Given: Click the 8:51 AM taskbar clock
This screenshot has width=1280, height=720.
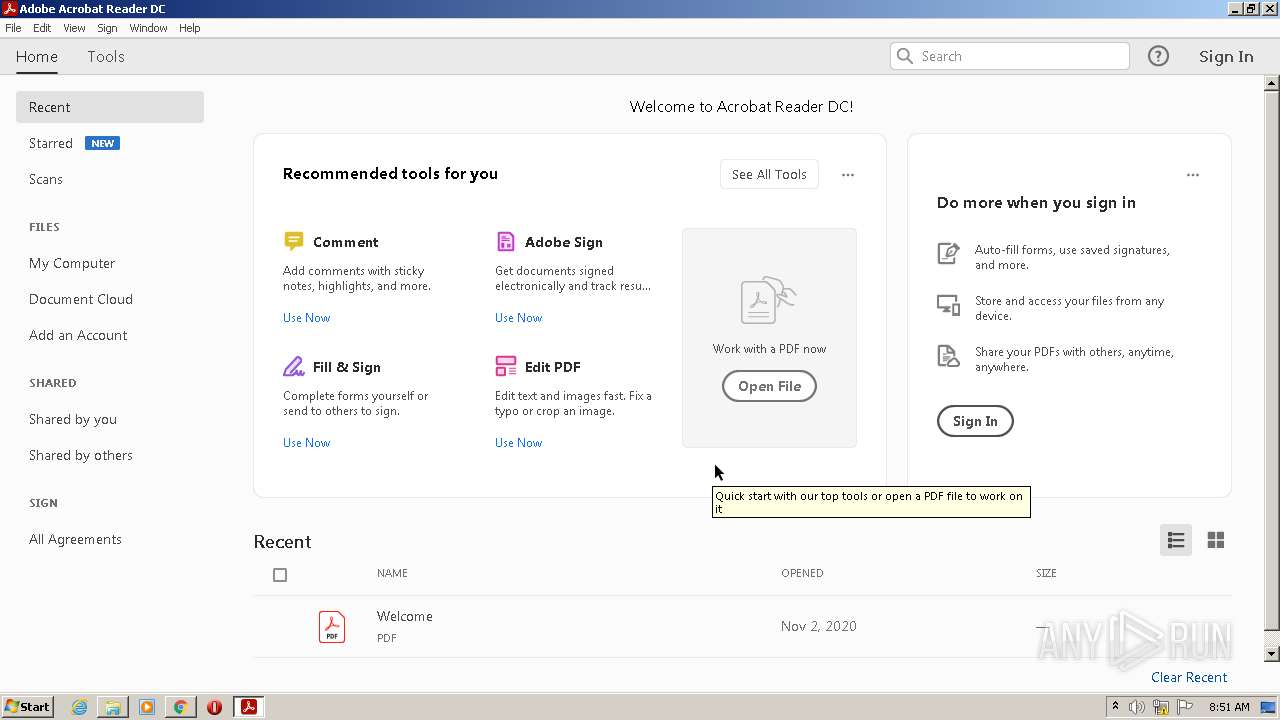Looking at the screenshot, I should pos(1229,707).
